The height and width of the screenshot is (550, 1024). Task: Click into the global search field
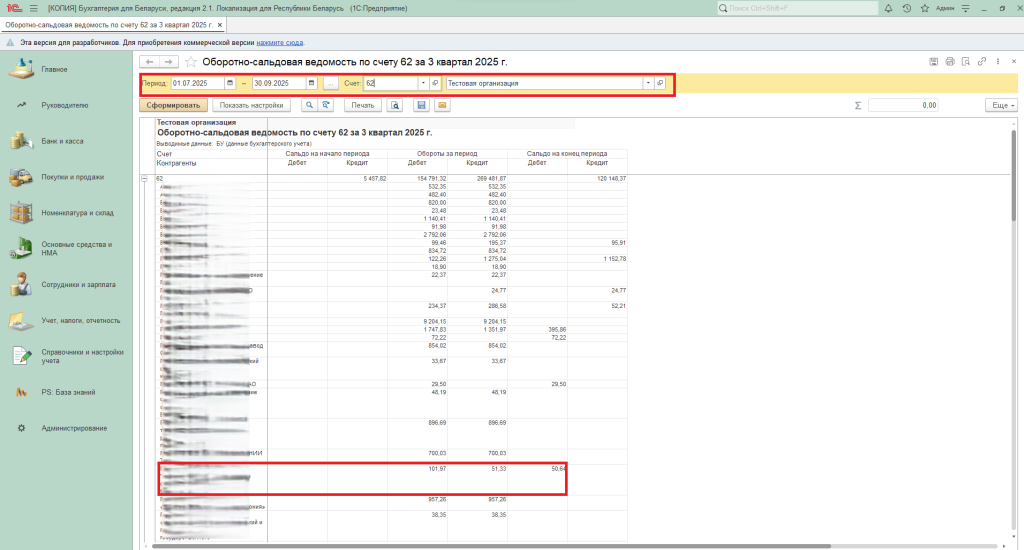click(800, 8)
